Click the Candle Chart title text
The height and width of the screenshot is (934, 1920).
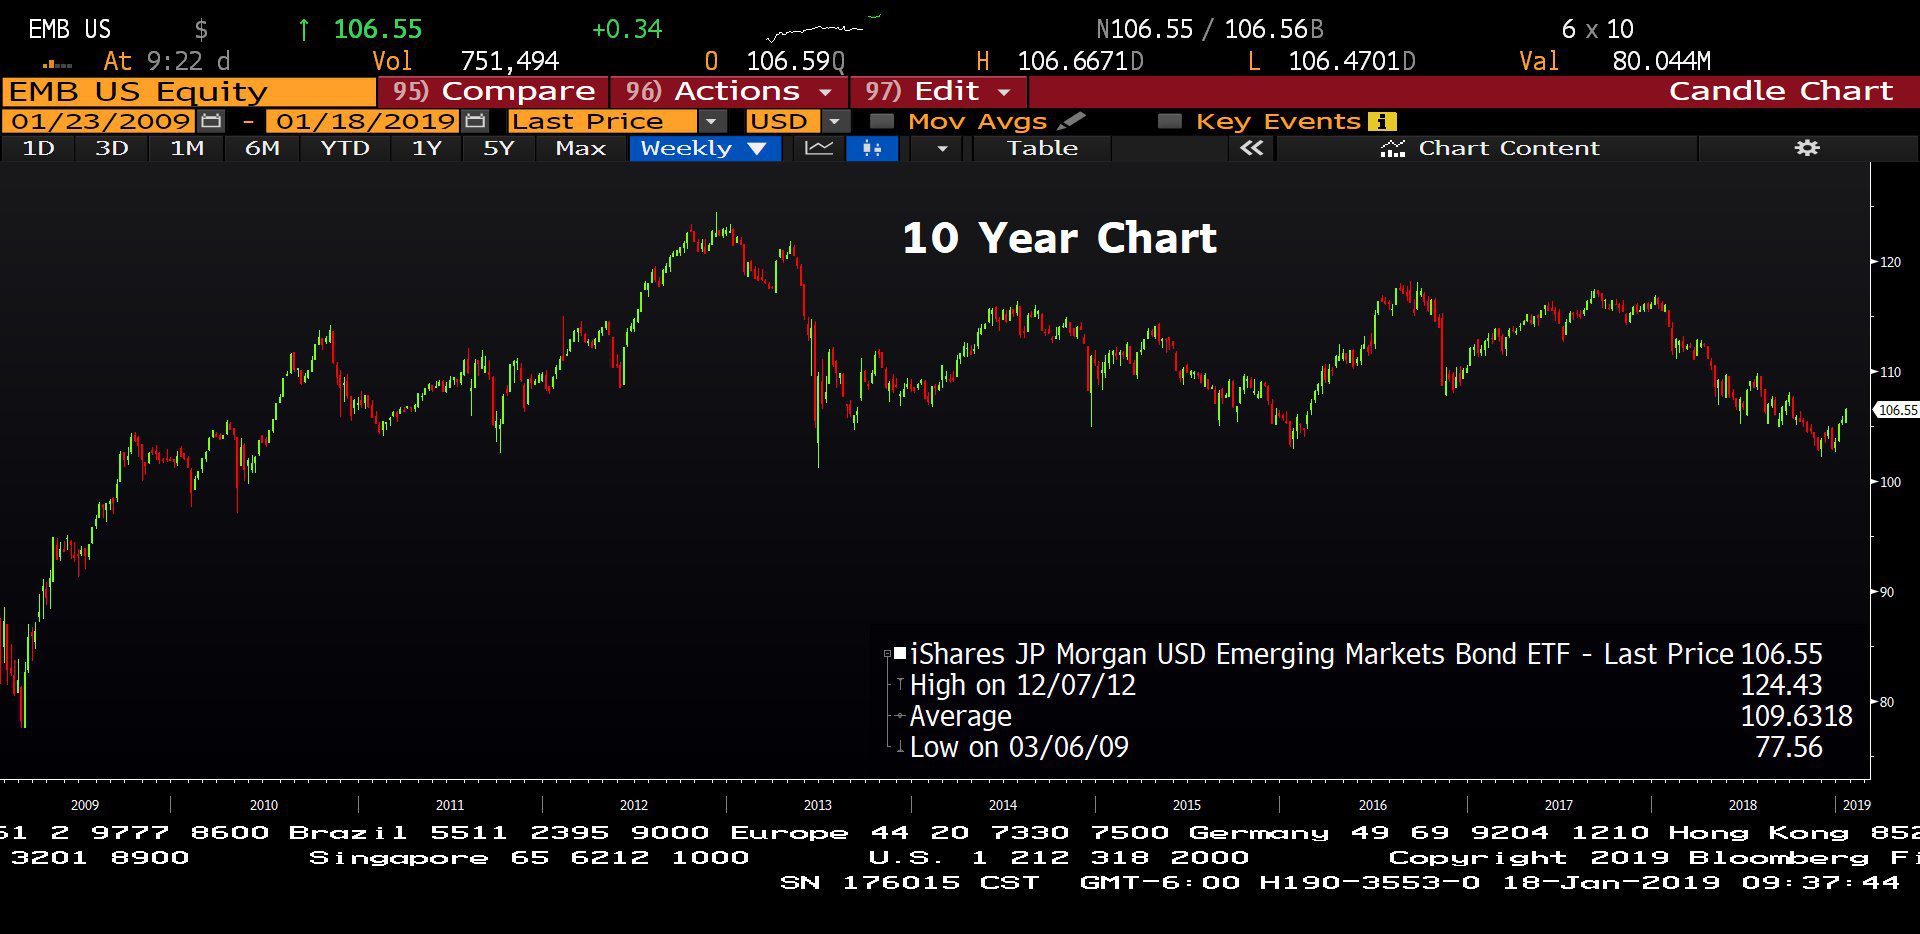[x=1781, y=91]
